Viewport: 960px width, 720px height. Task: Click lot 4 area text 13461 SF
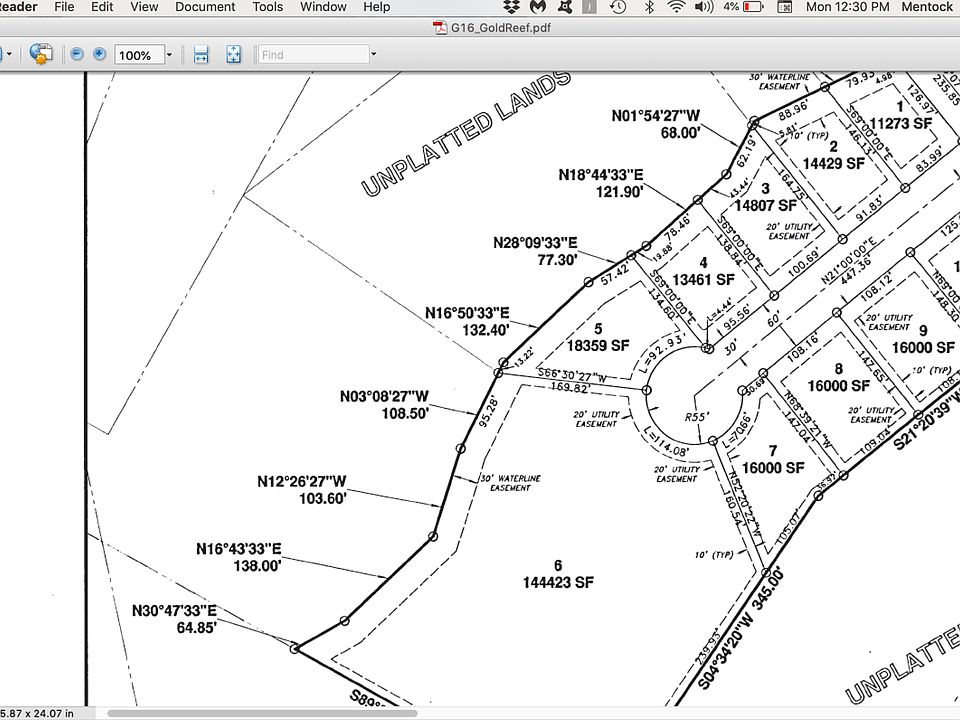click(703, 280)
